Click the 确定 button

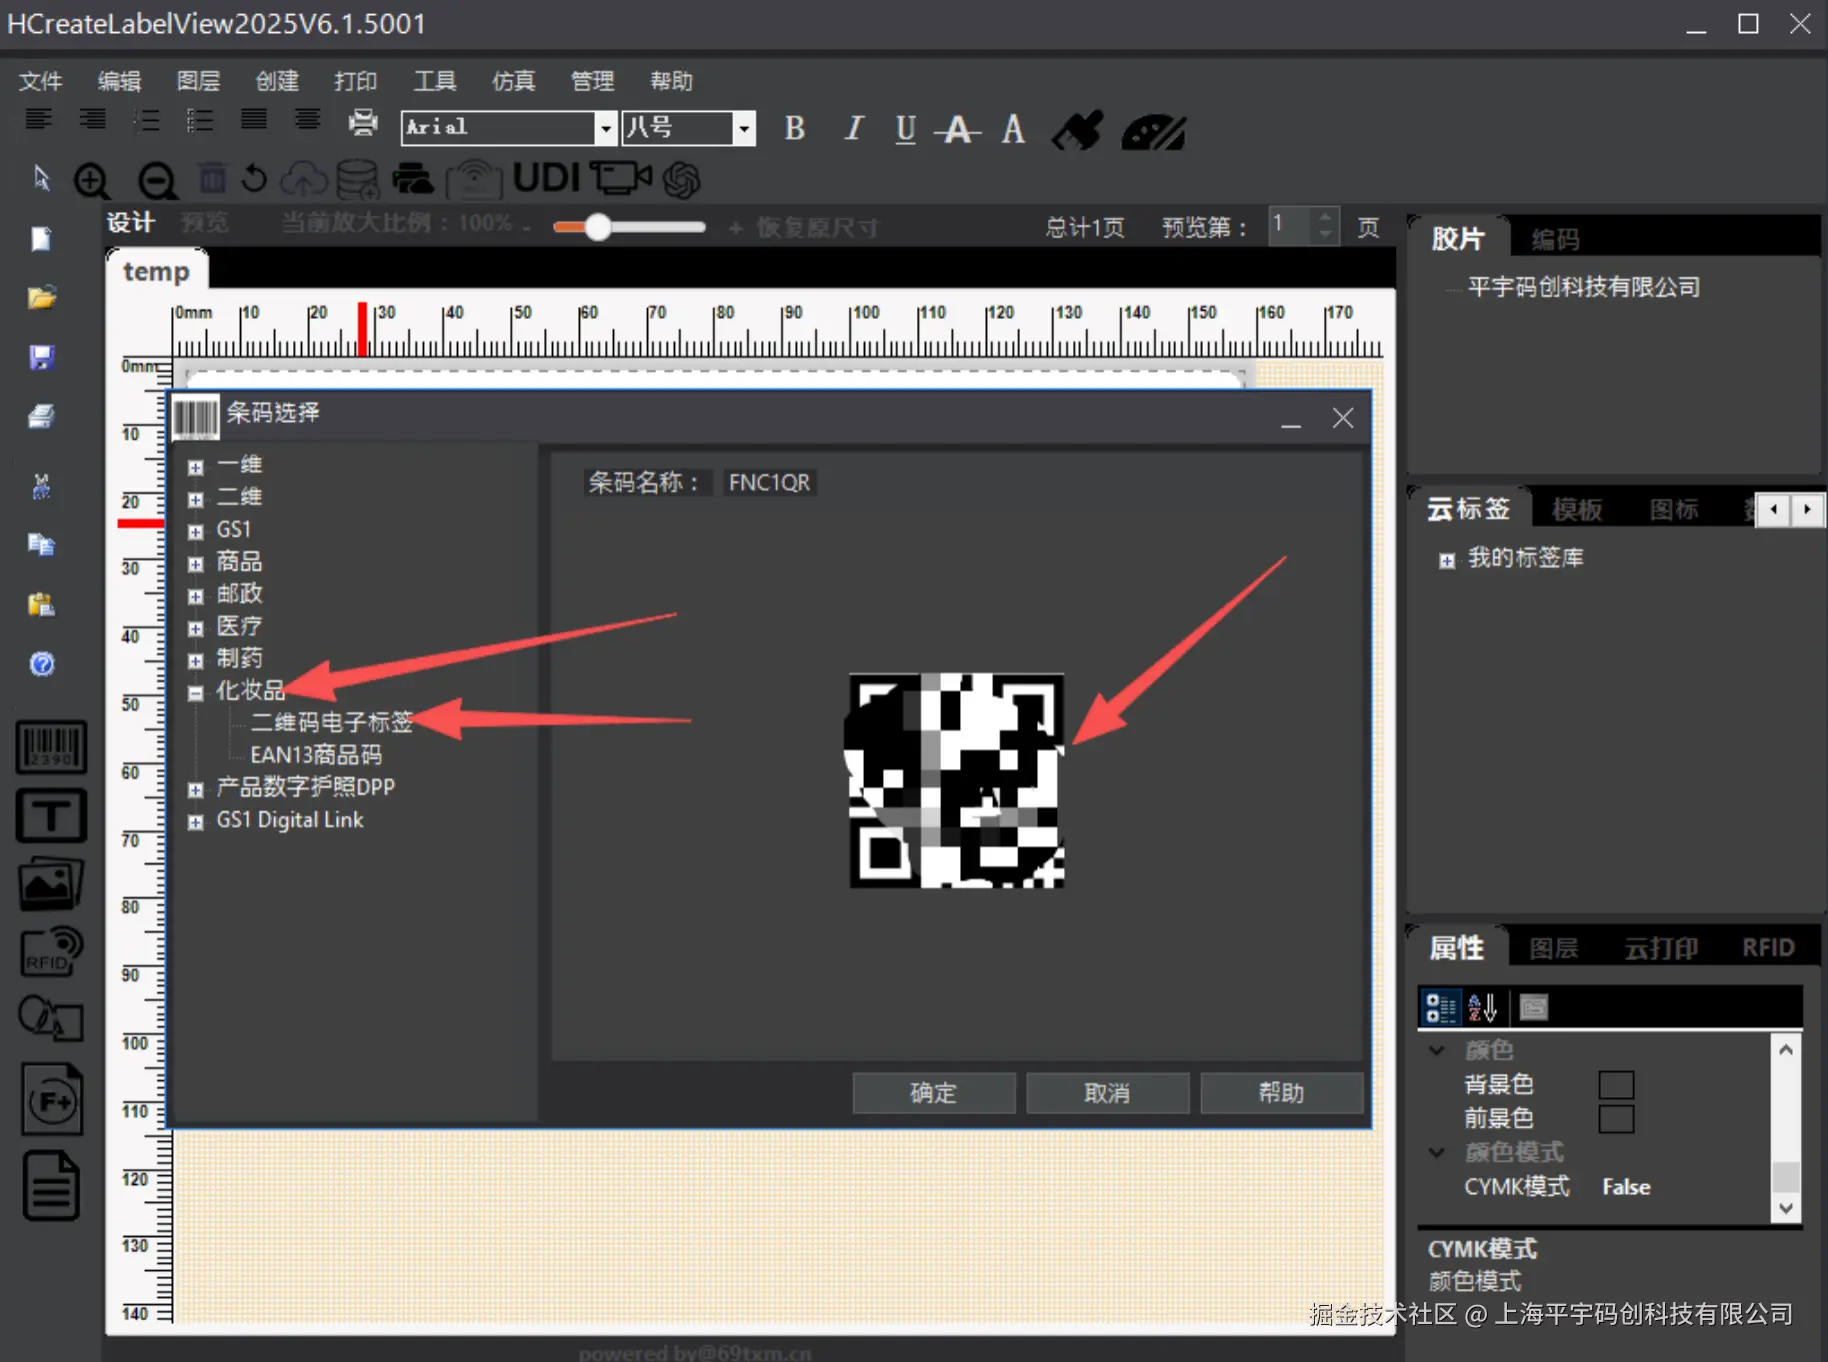(934, 1092)
